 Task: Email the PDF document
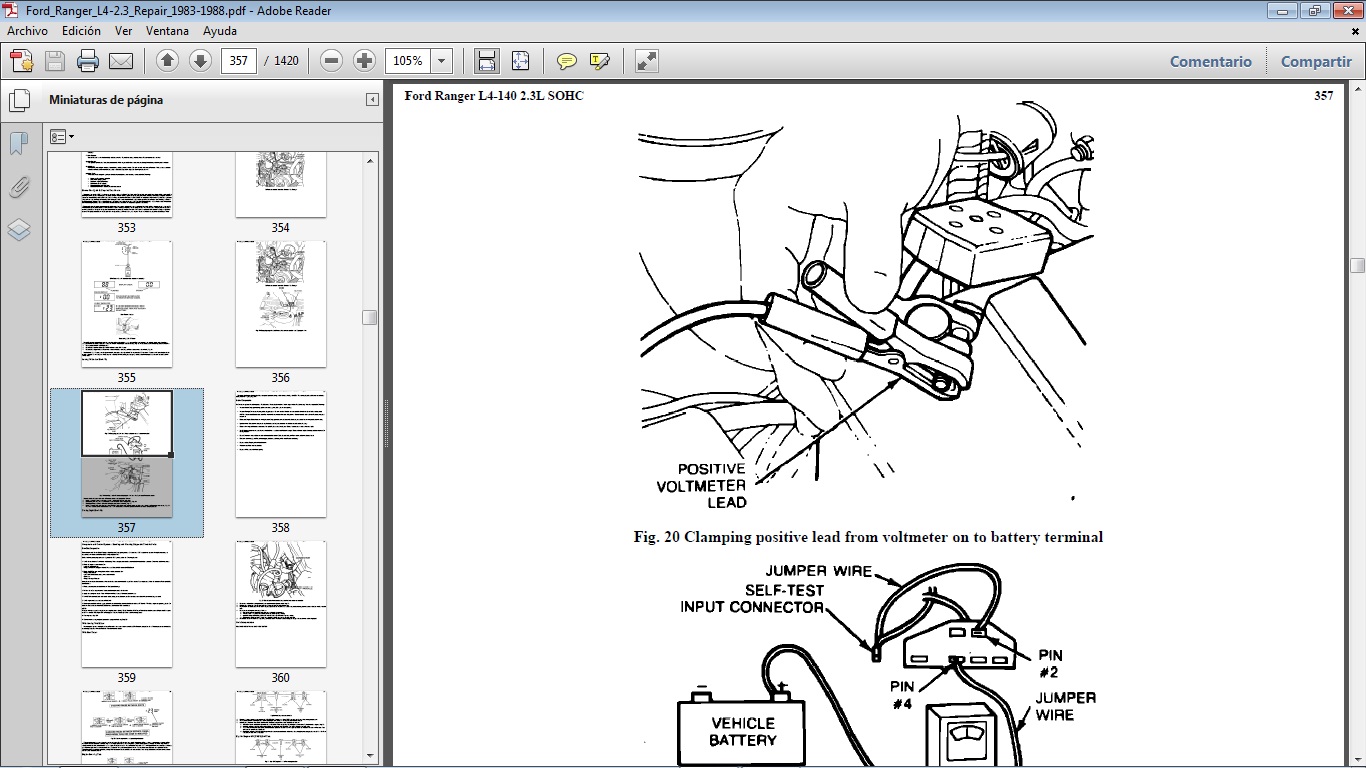(121, 60)
